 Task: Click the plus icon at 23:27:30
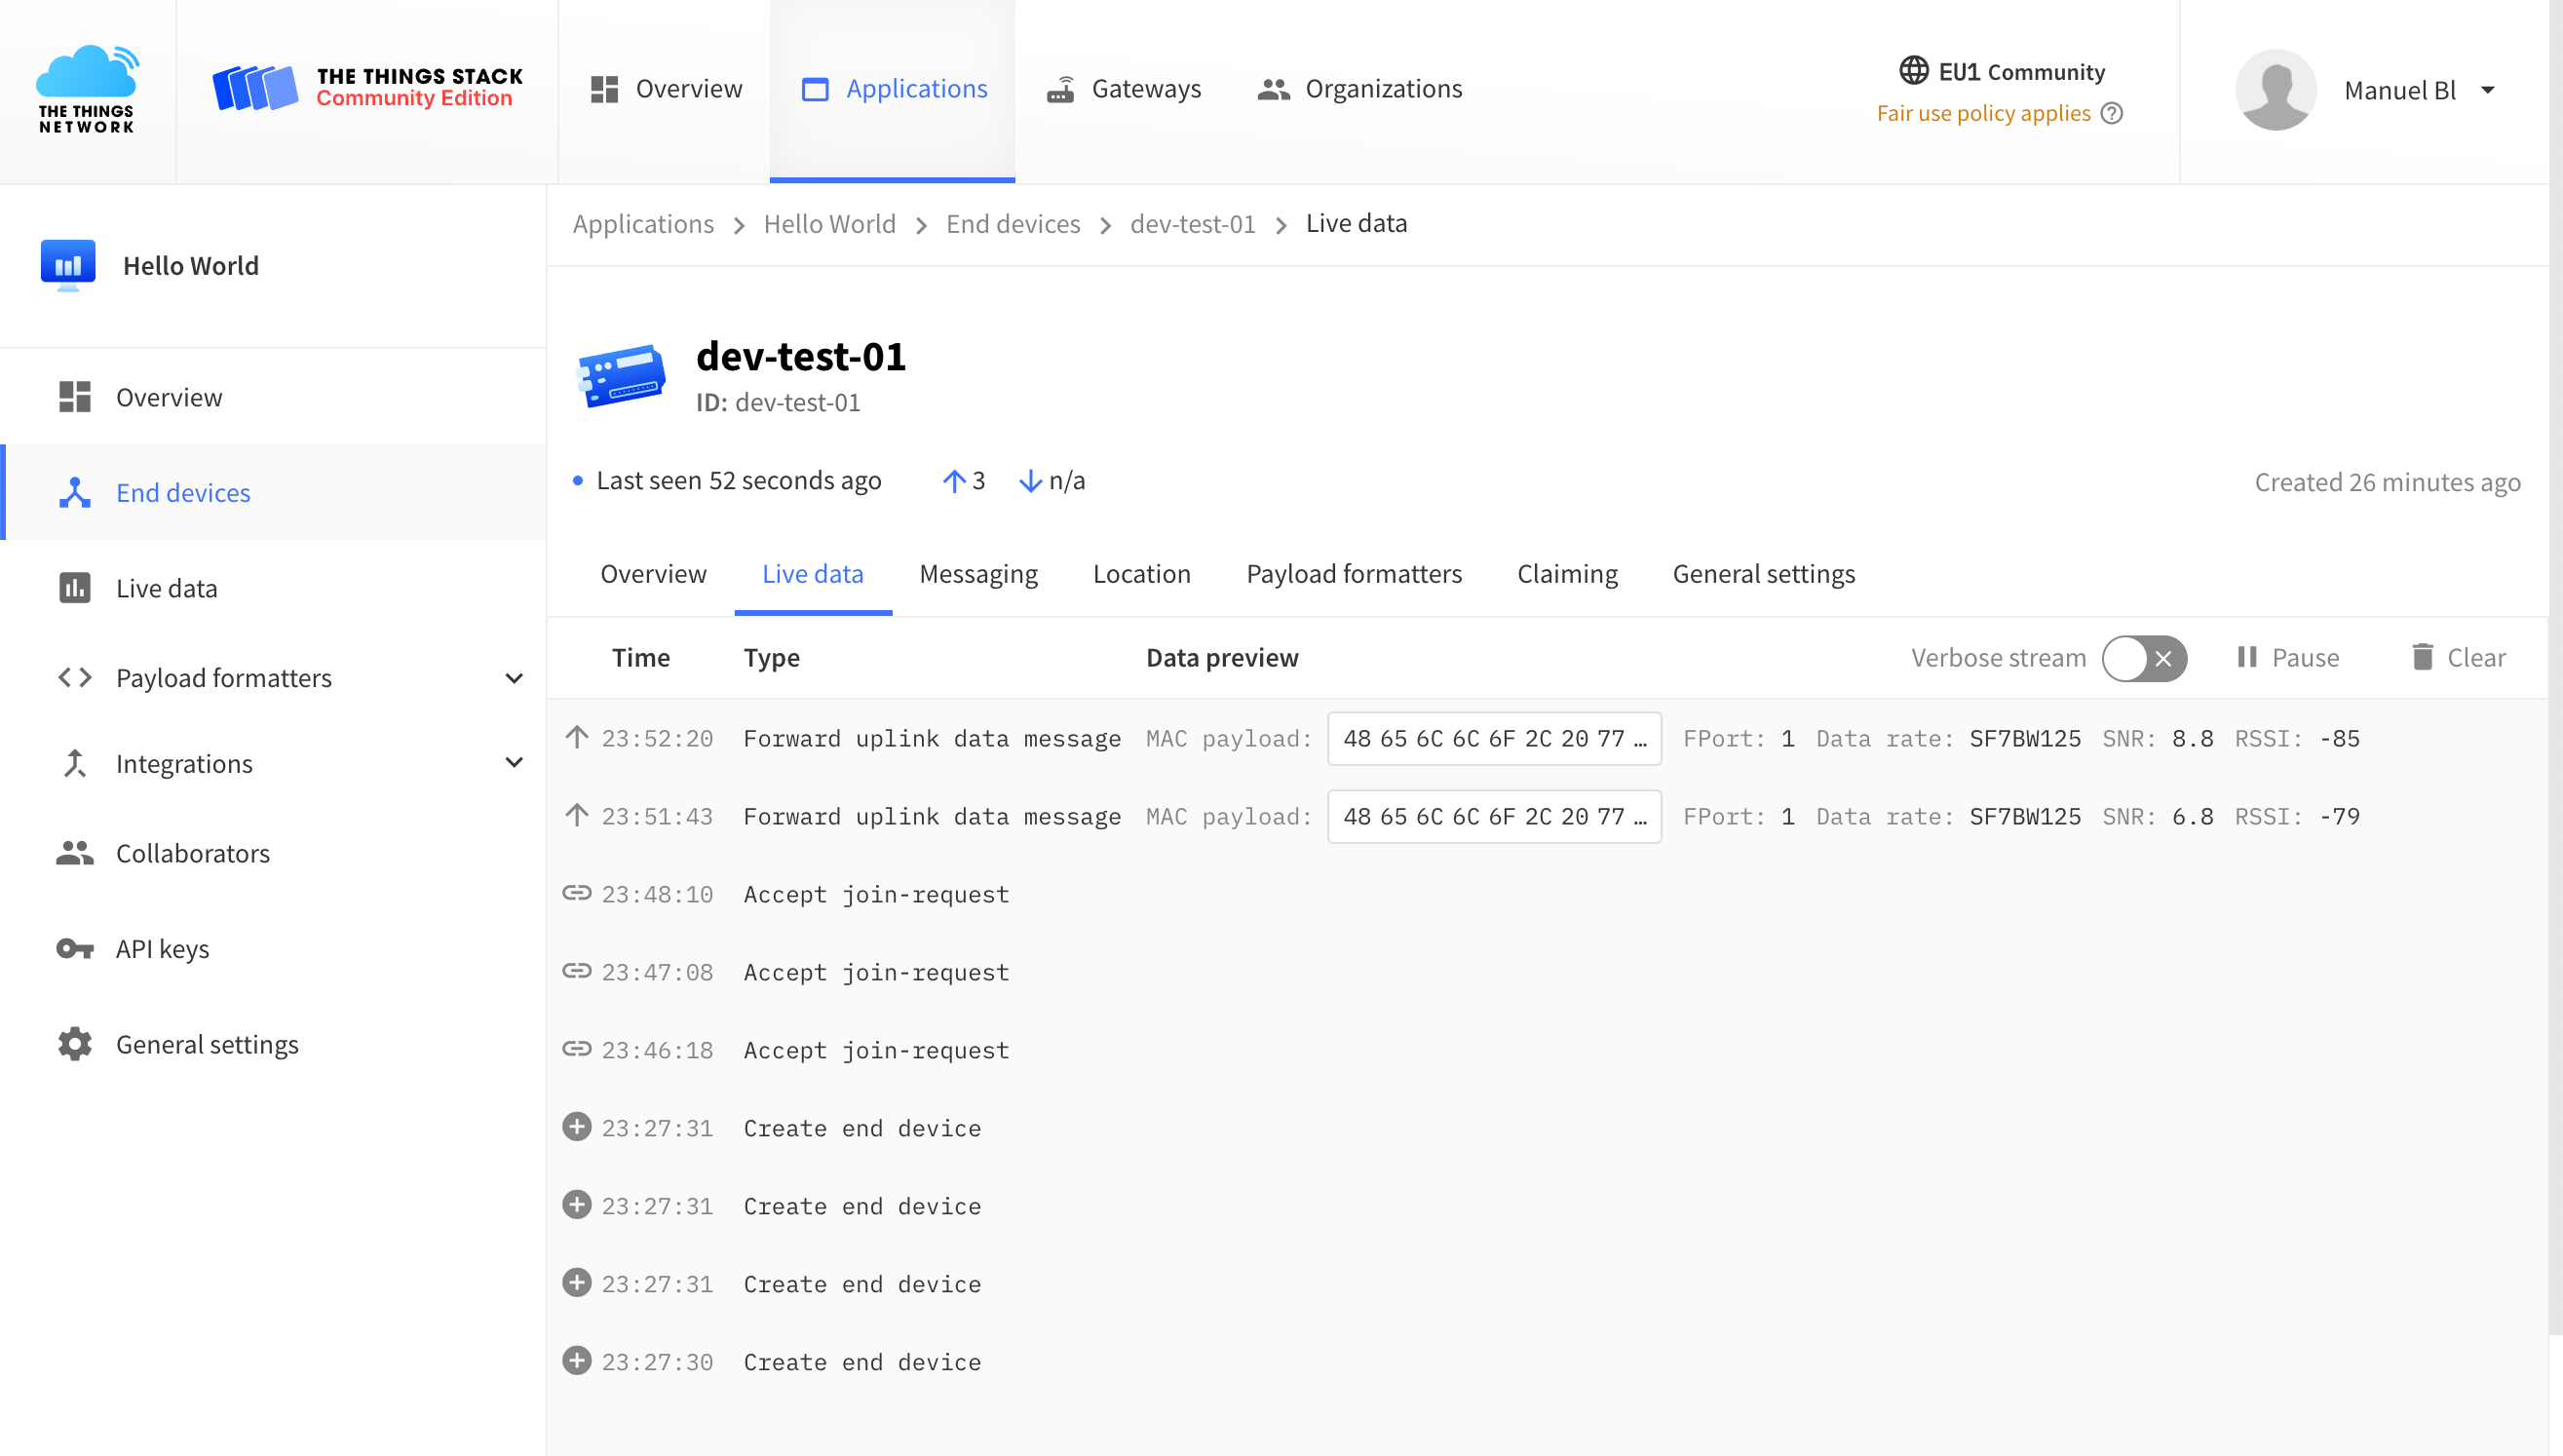click(576, 1361)
